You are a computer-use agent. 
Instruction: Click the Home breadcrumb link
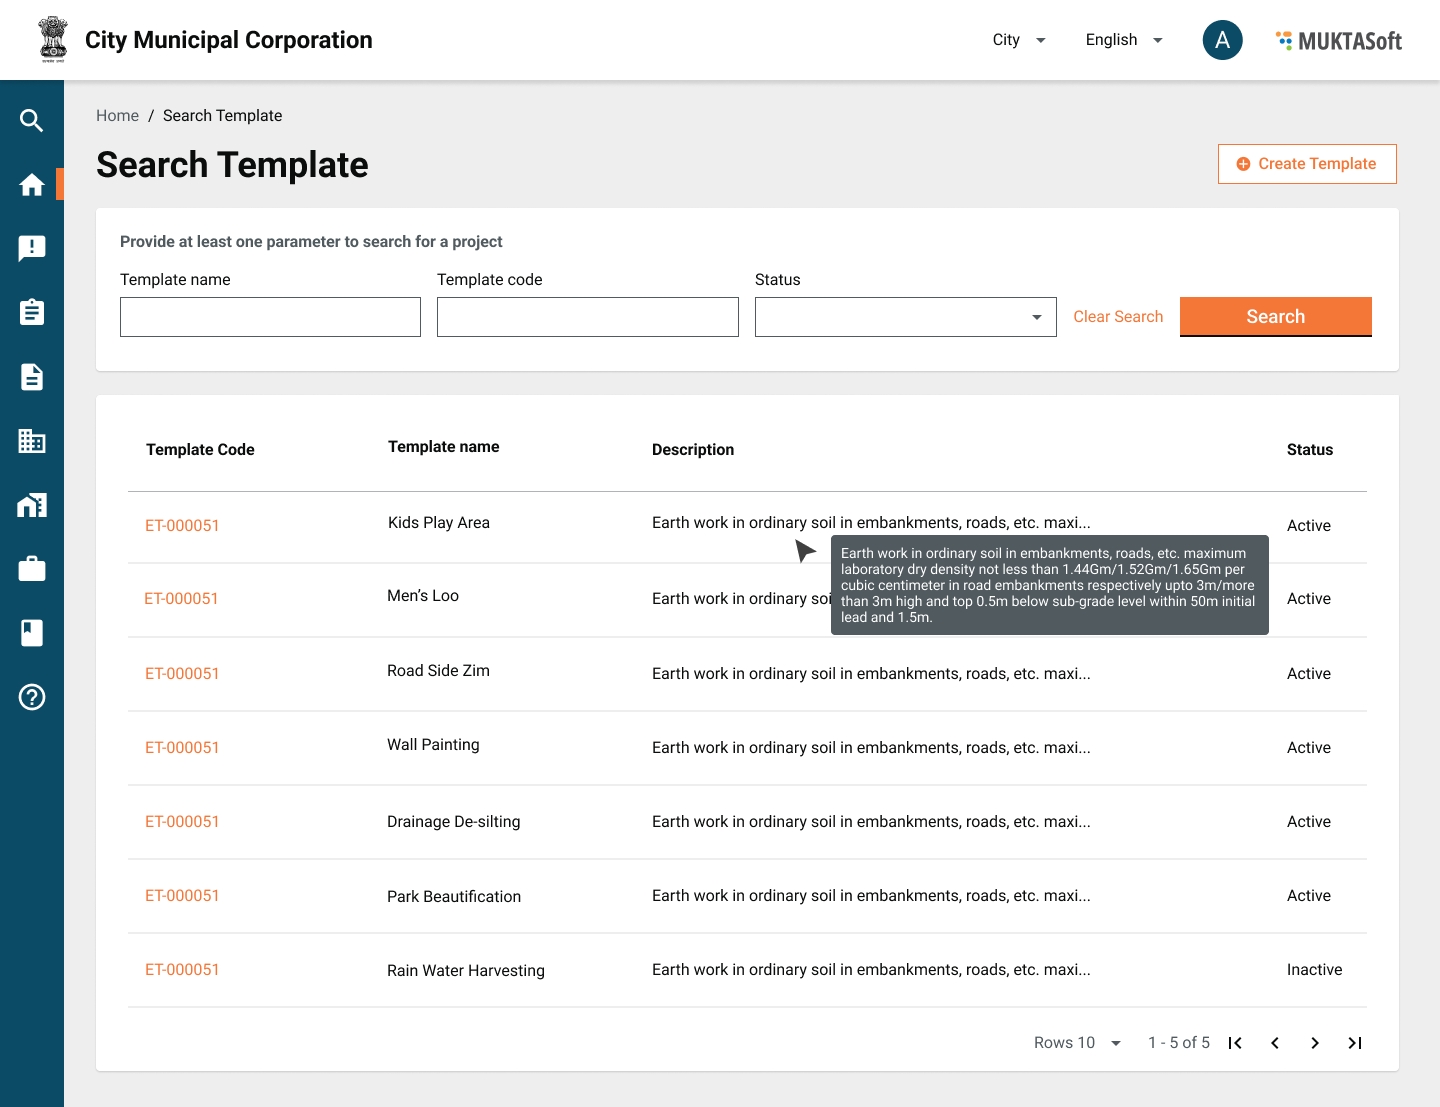click(x=117, y=116)
